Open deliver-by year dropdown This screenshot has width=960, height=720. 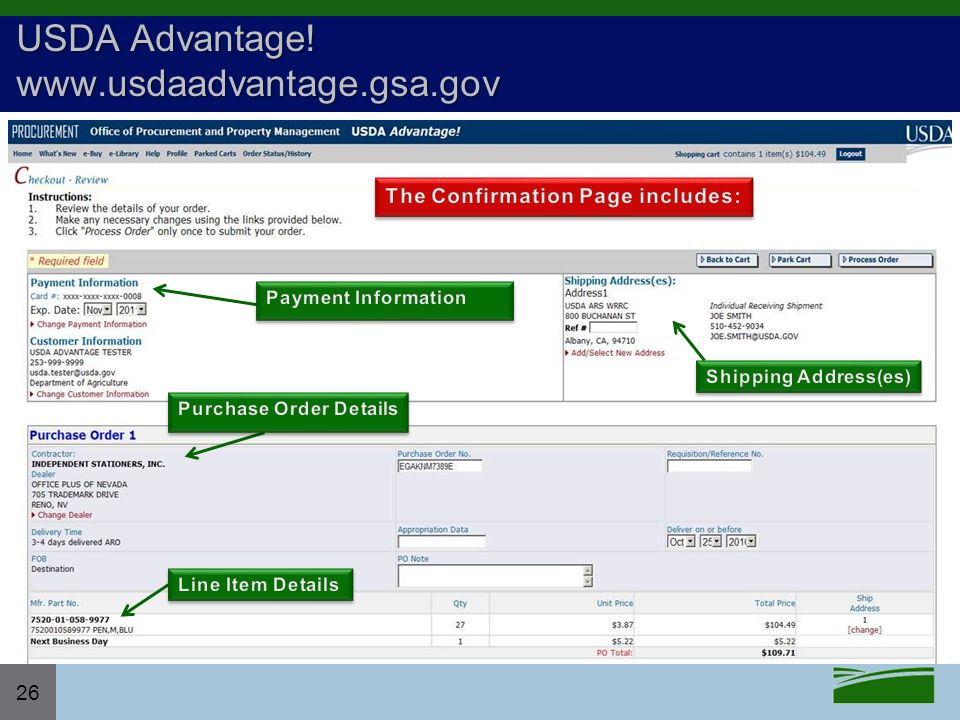coord(741,542)
